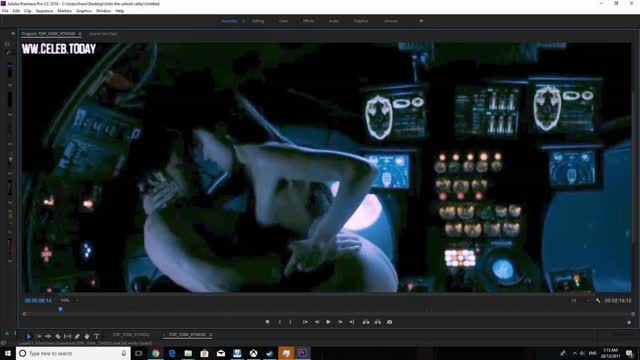This screenshot has width=640, height=360.
Task: Open the Graphics menu
Action: 84,11
